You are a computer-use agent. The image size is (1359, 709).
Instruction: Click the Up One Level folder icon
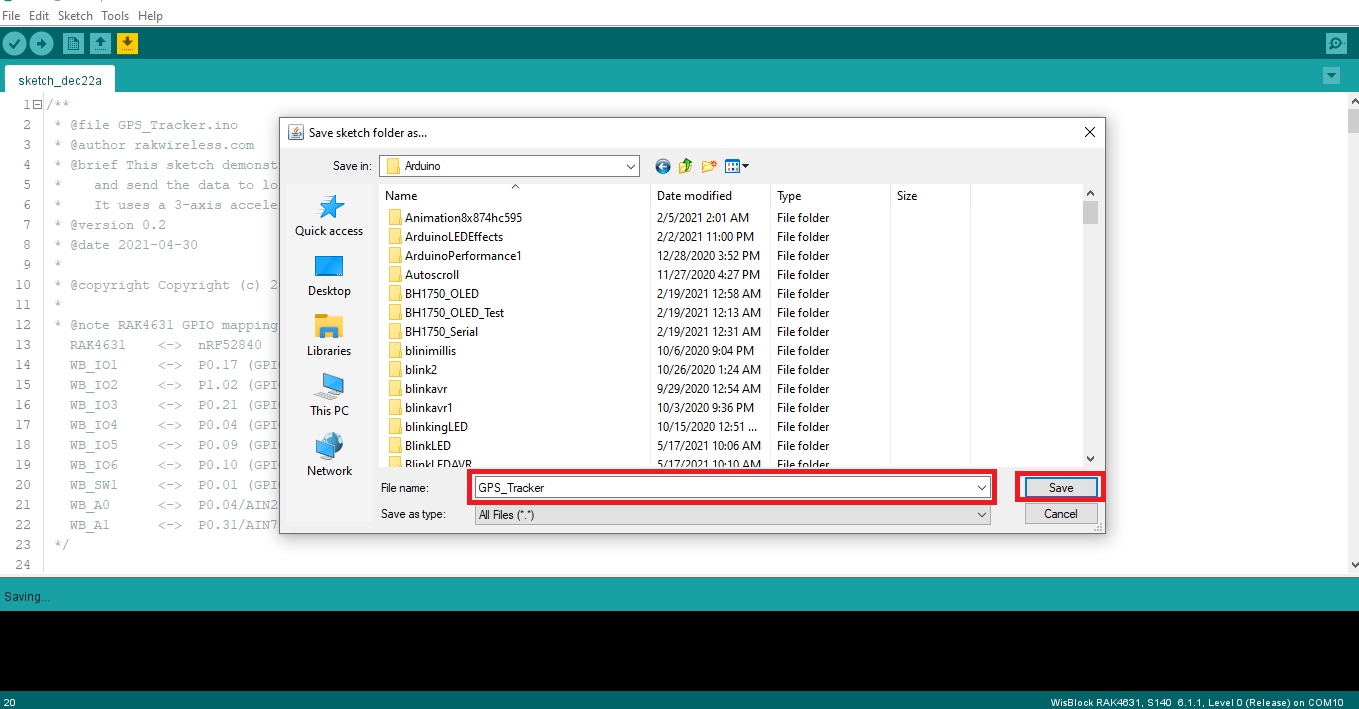[x=686, y=166]
